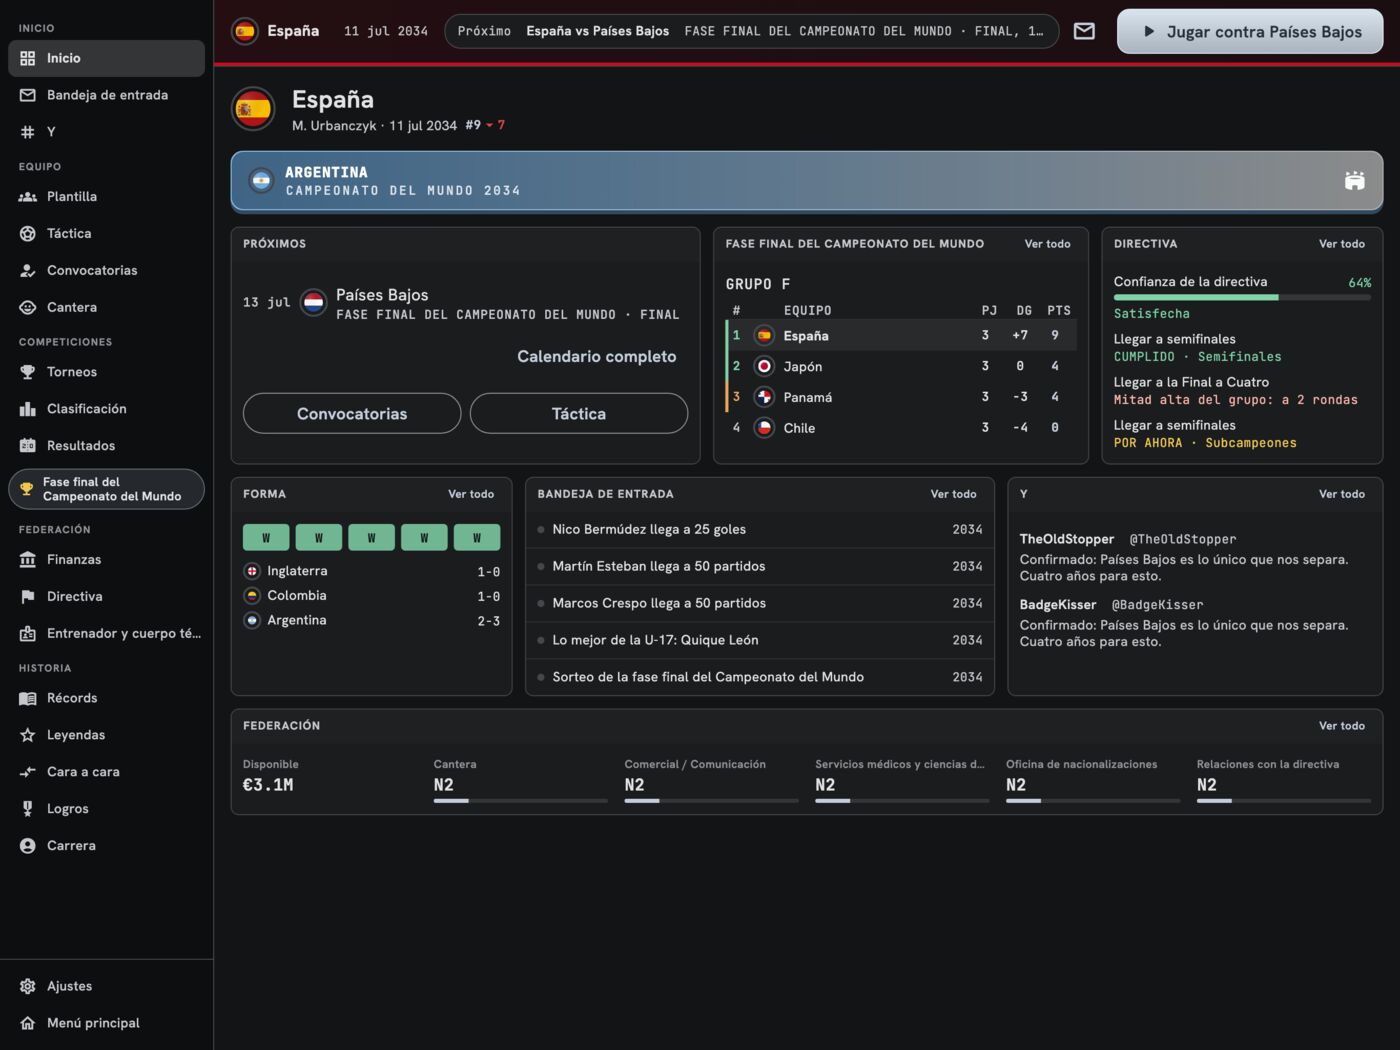Click the Próximo match pill in top bar
1400x1050 pixels.
point(751,31)
